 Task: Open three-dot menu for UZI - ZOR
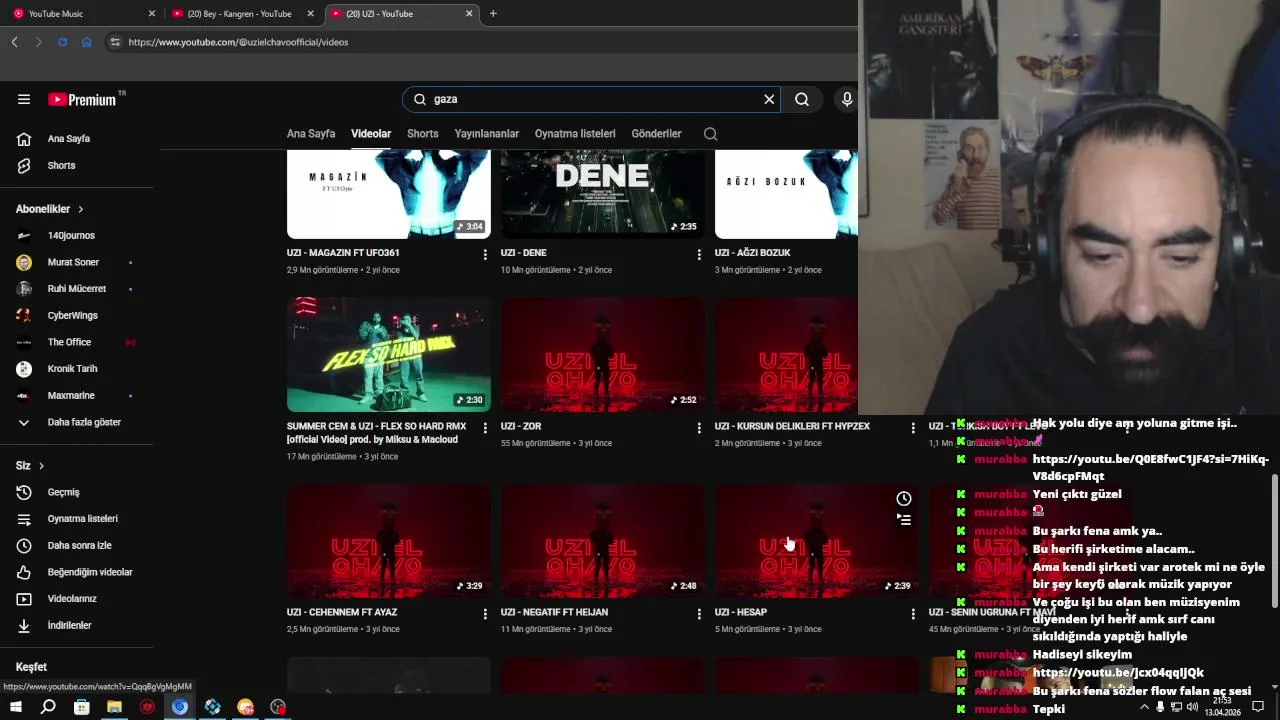[x=699, y=428]
